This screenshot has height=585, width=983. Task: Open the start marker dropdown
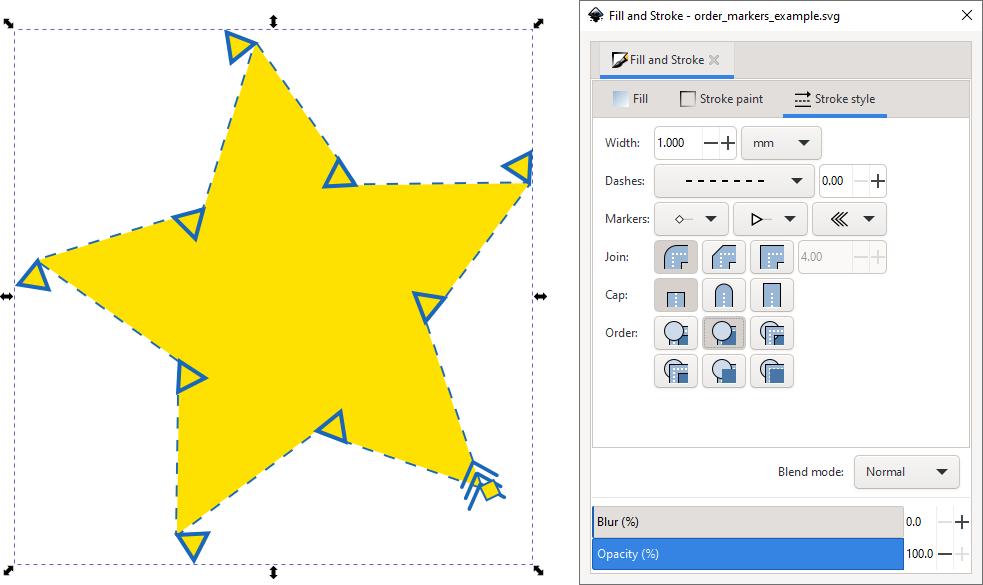[x=691, y=219]
